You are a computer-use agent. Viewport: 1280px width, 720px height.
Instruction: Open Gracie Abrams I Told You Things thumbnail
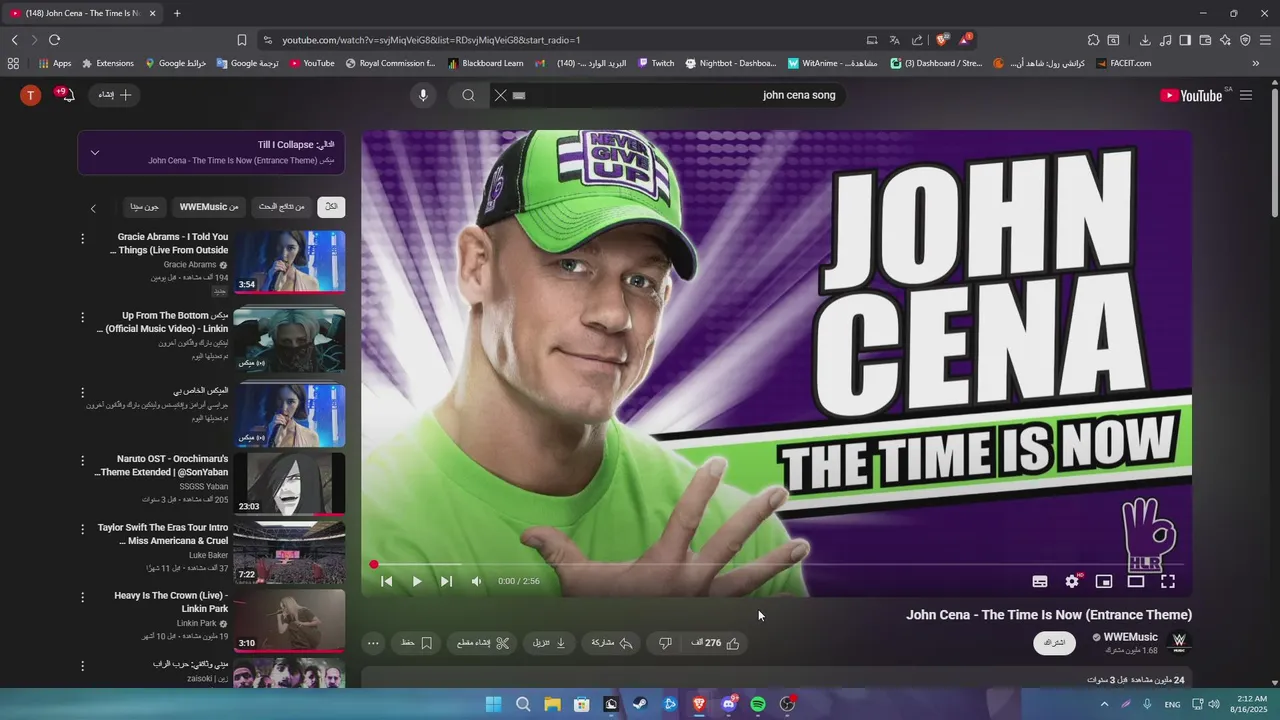290,262
